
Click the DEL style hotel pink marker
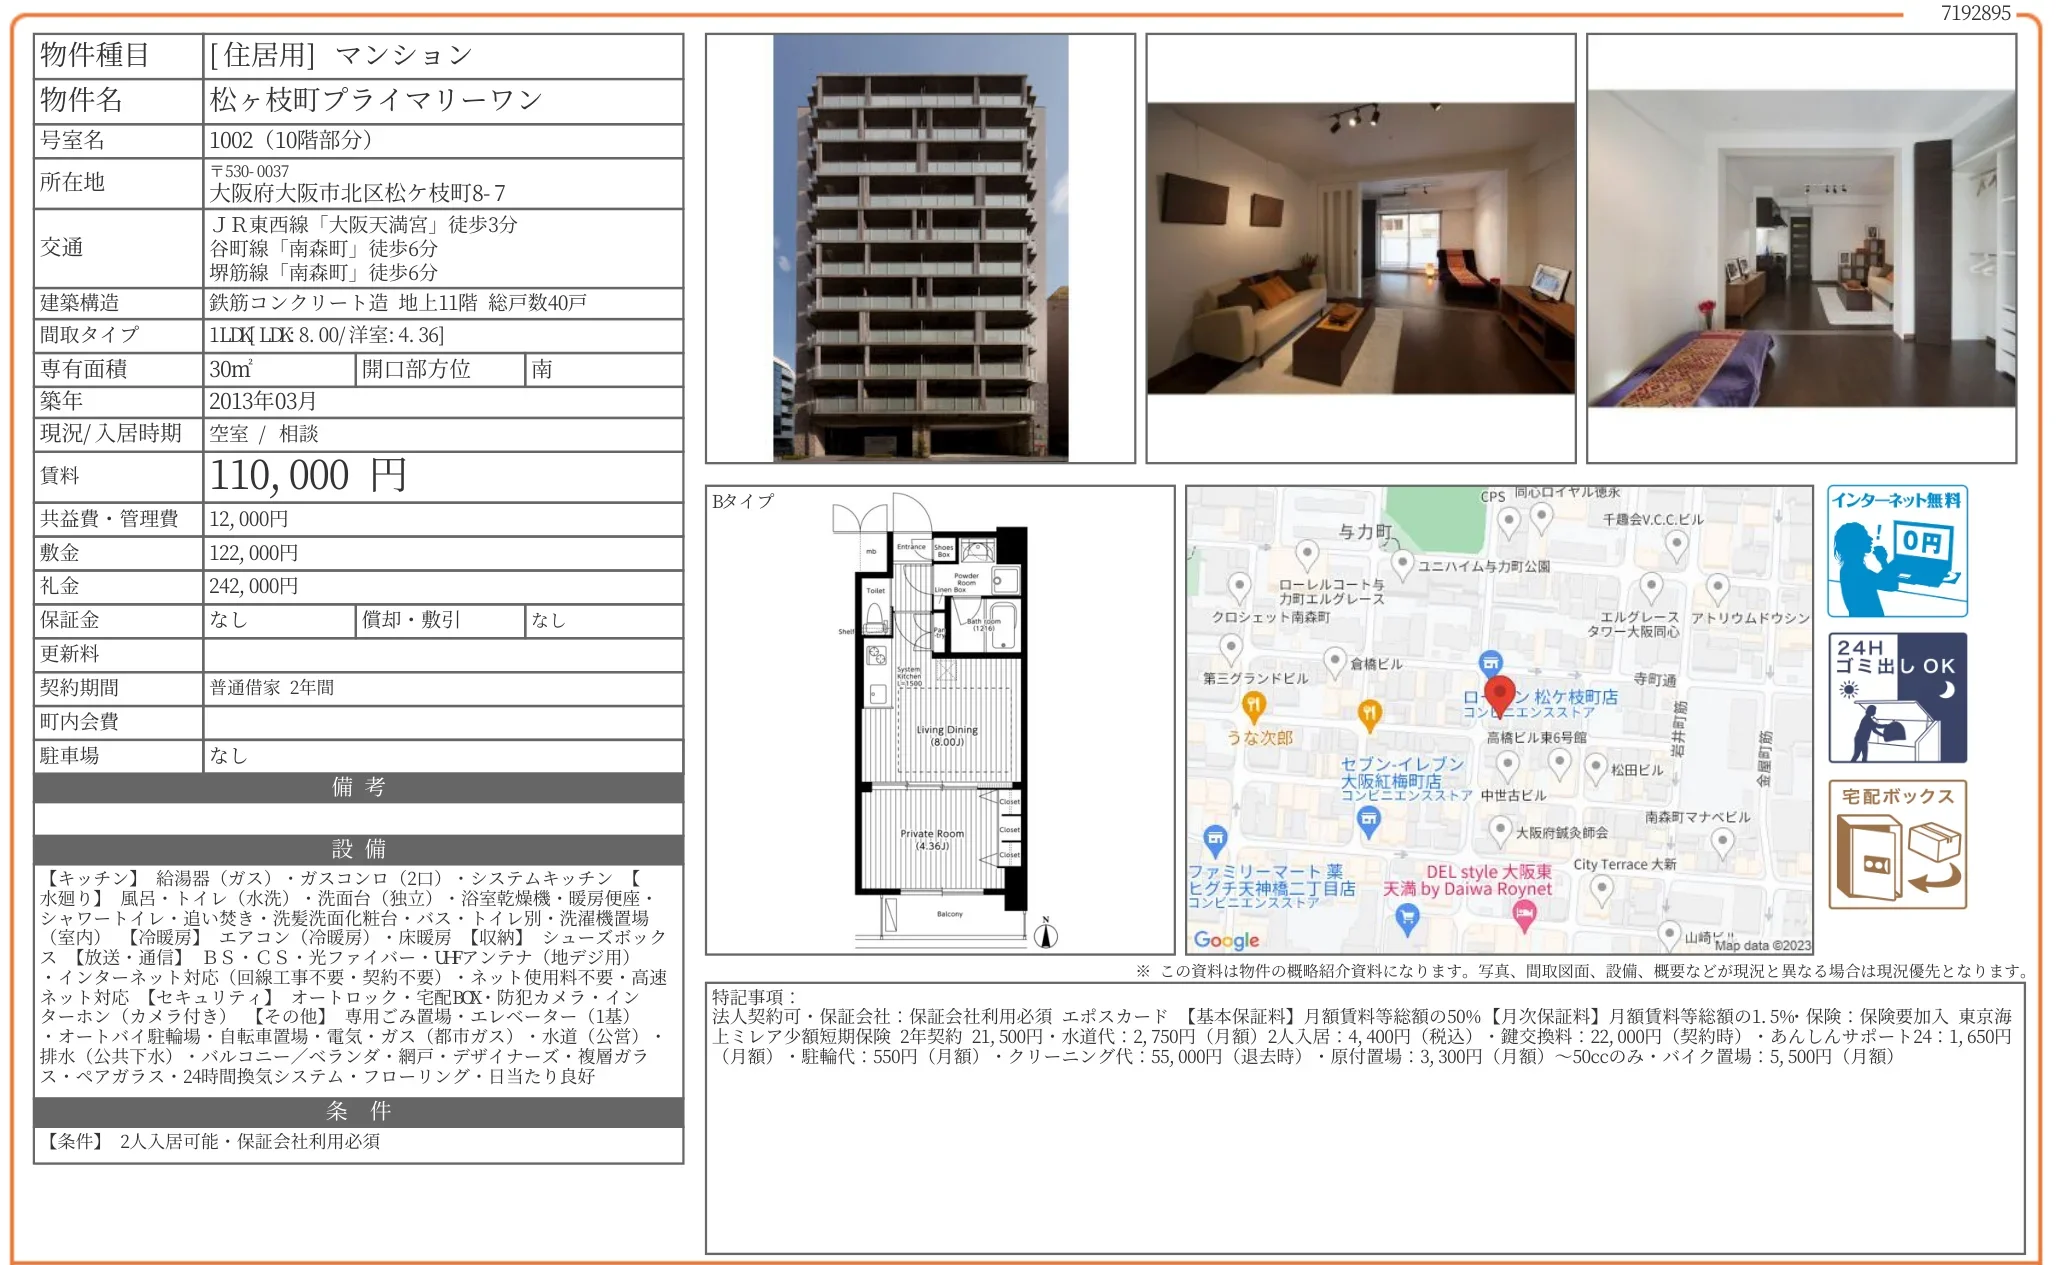(1523, 913)
